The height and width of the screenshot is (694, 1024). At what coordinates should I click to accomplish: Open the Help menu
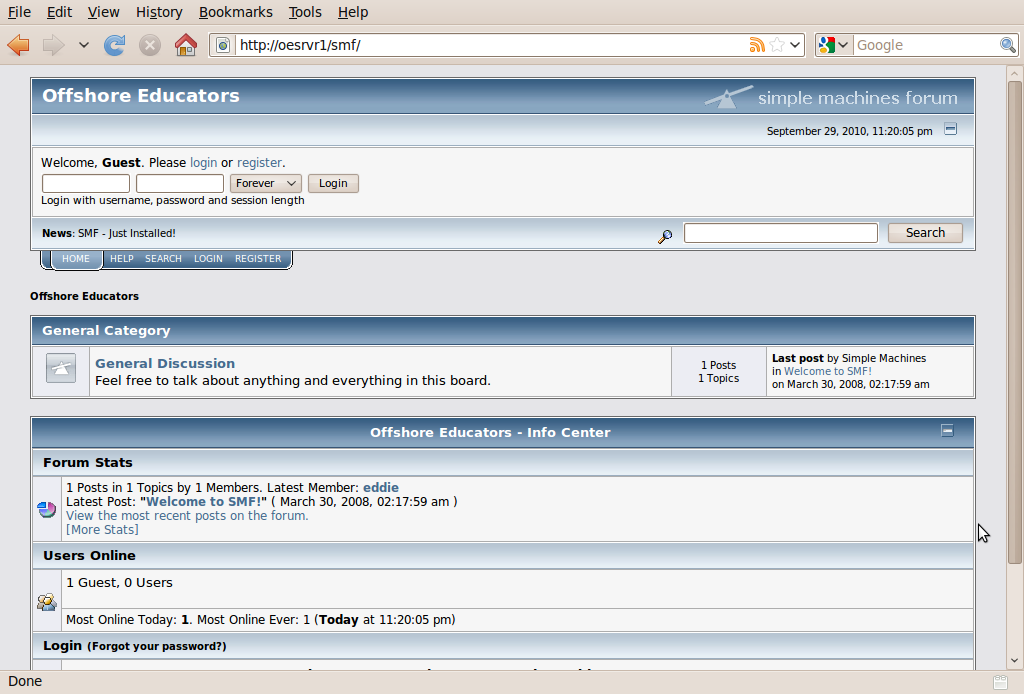point(353,12)
